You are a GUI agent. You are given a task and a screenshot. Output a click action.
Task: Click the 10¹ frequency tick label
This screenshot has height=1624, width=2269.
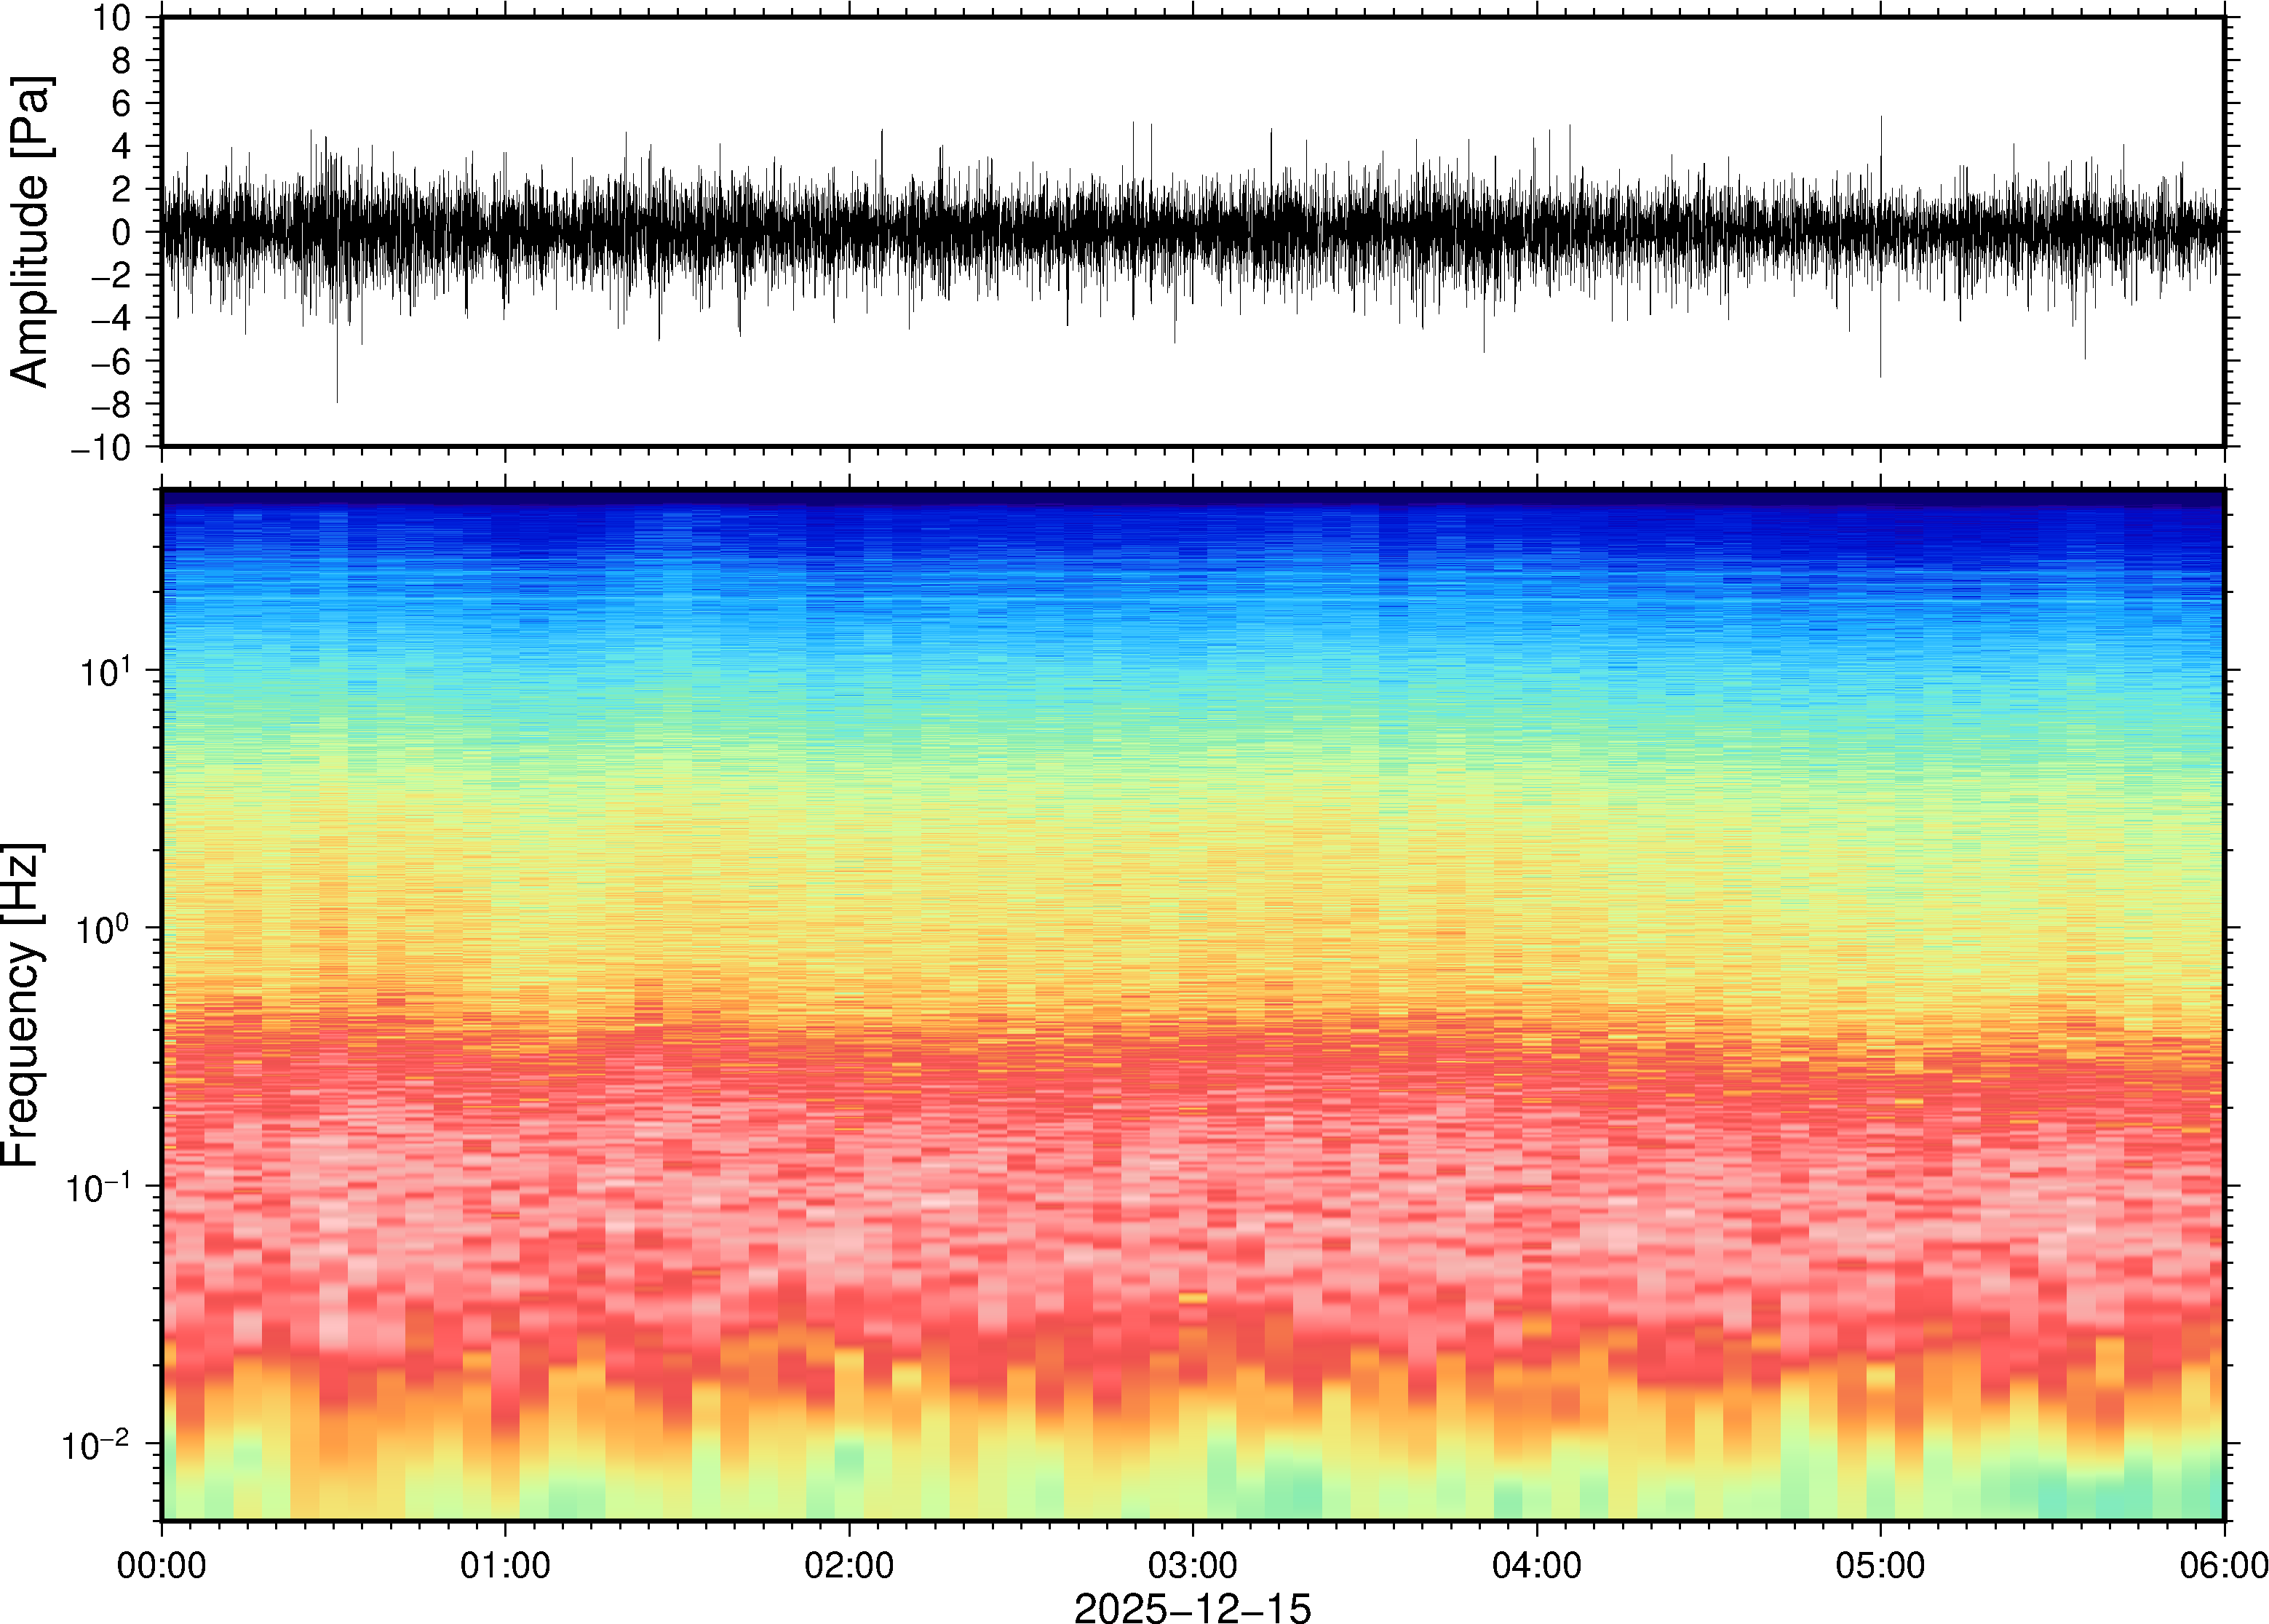pos(104,671)
